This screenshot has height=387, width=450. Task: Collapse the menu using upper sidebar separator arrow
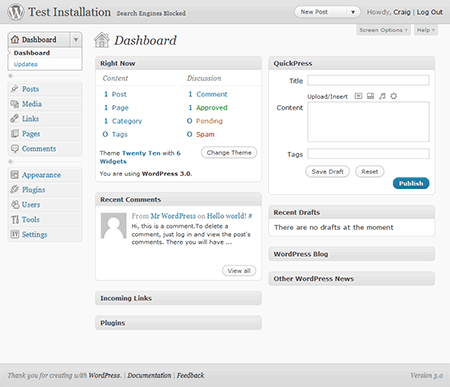point(10,76)
